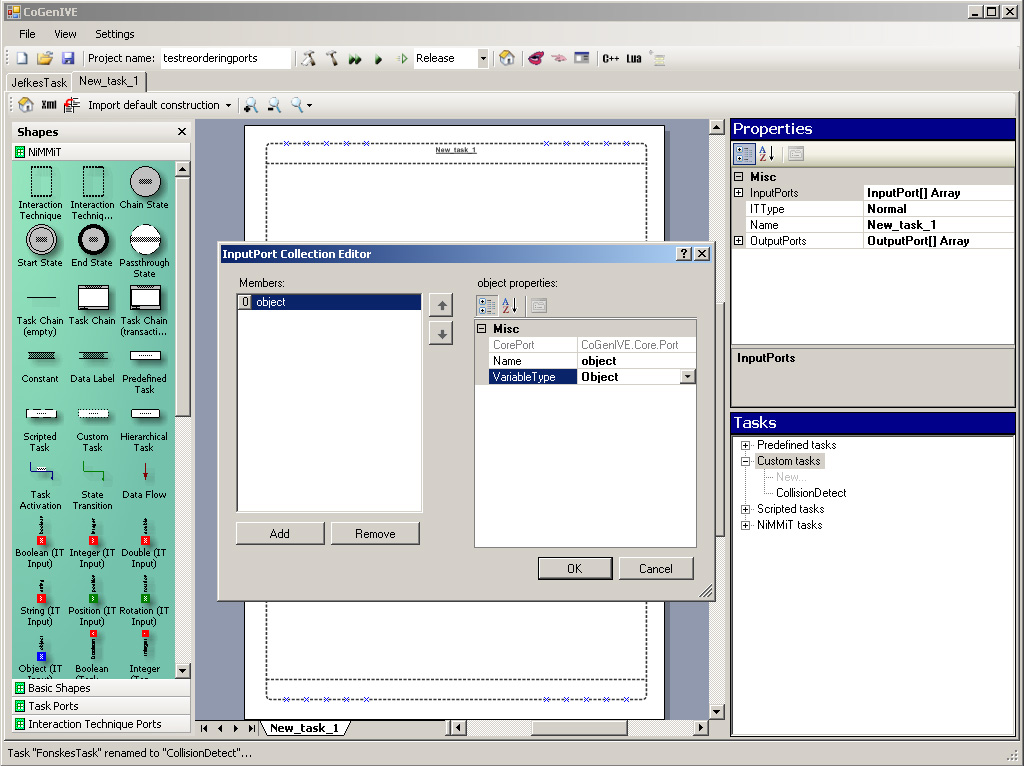Switch to the JefkesTask tab
Viewport: 1024px width, 766px height.
point(39,82)
